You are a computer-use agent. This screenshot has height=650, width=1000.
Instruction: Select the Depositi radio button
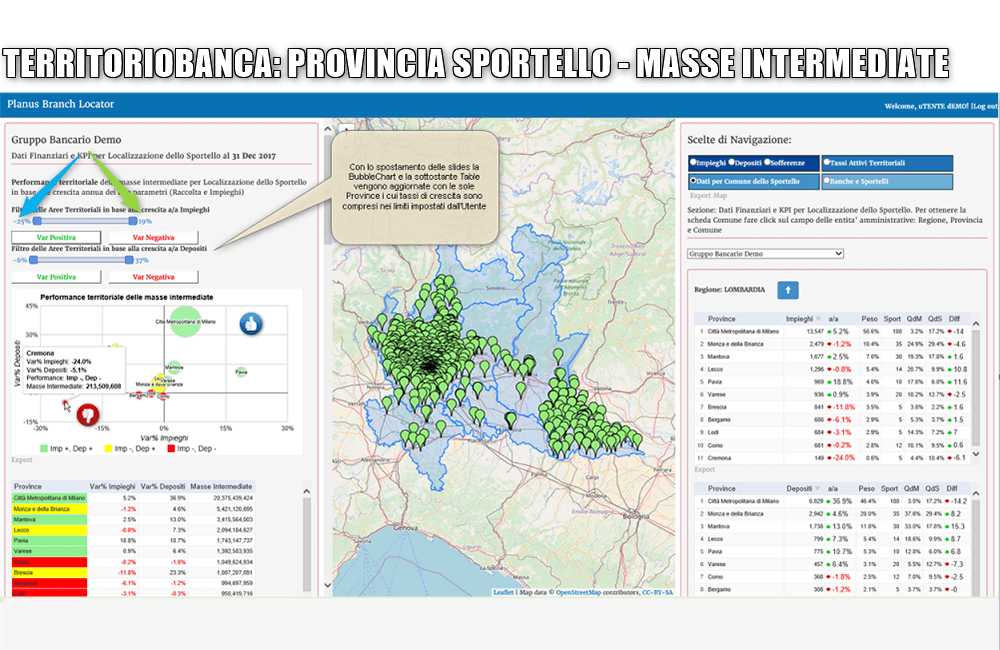pos(732,162)
